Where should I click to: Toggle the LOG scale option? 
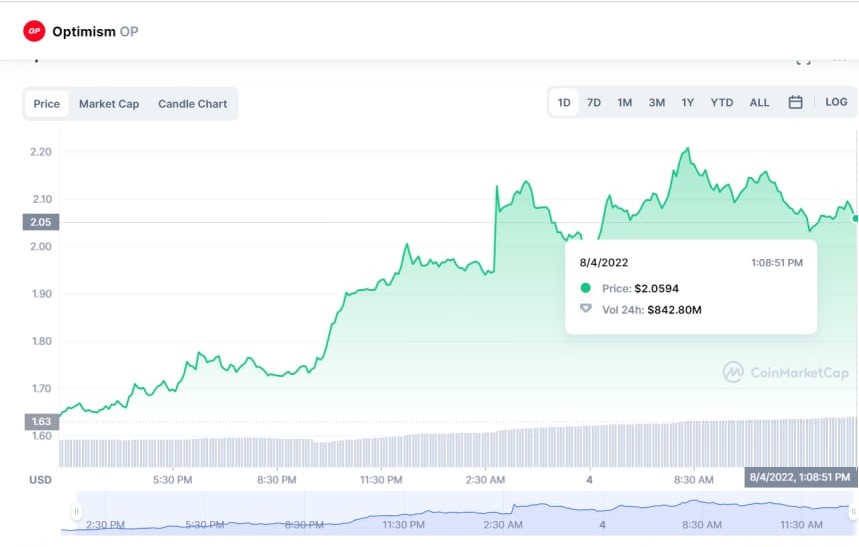(x=836, y=102)
